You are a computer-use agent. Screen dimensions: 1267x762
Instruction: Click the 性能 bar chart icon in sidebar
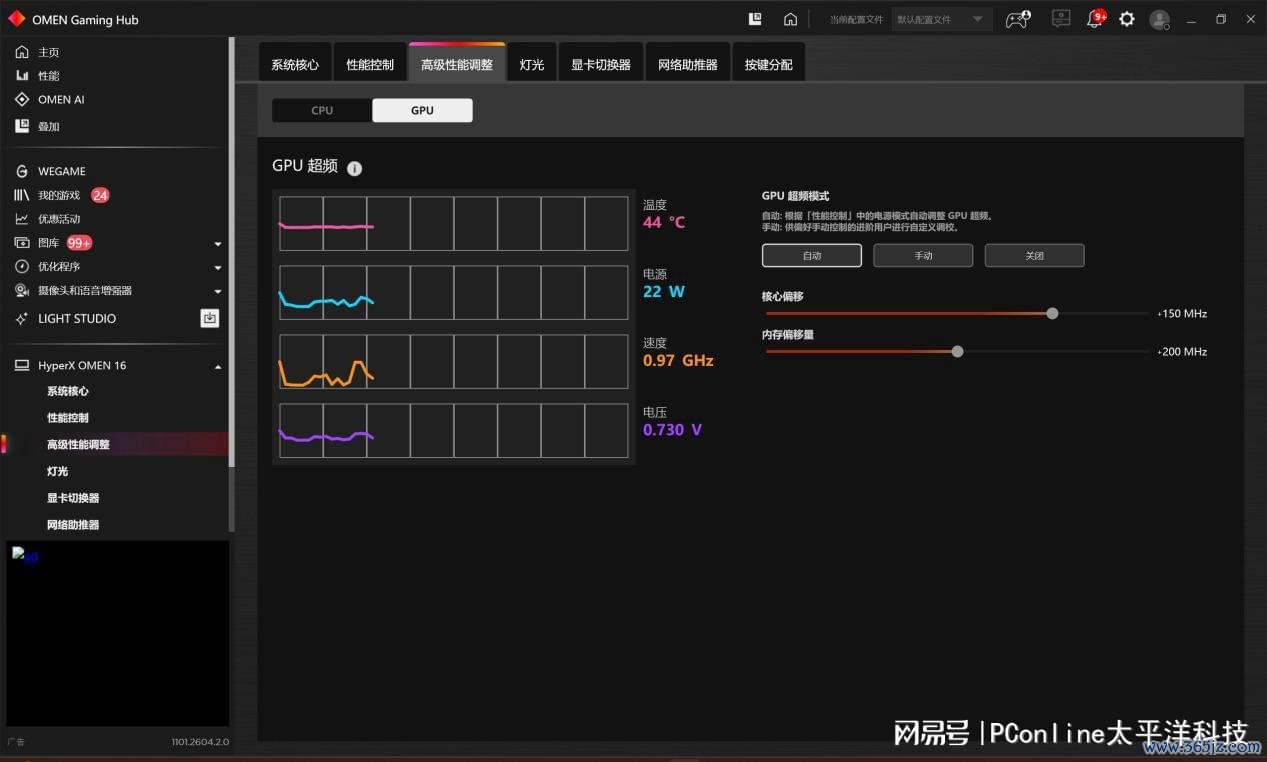click(22, 76)
